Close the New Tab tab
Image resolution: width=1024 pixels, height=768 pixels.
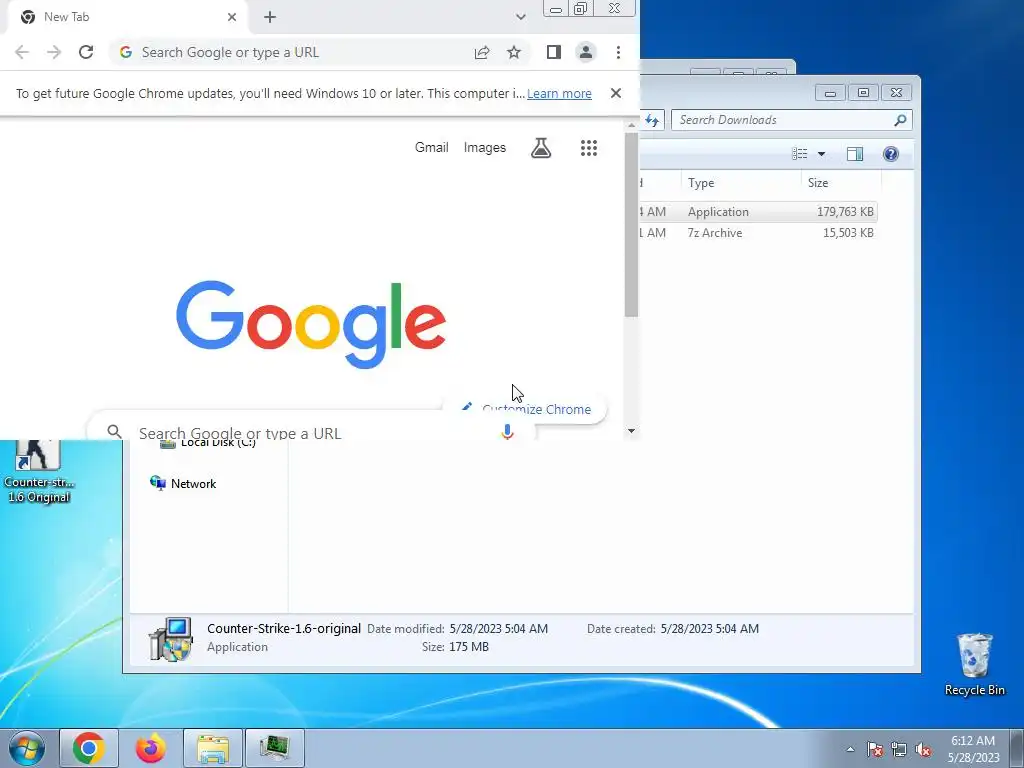pos(232,17)
